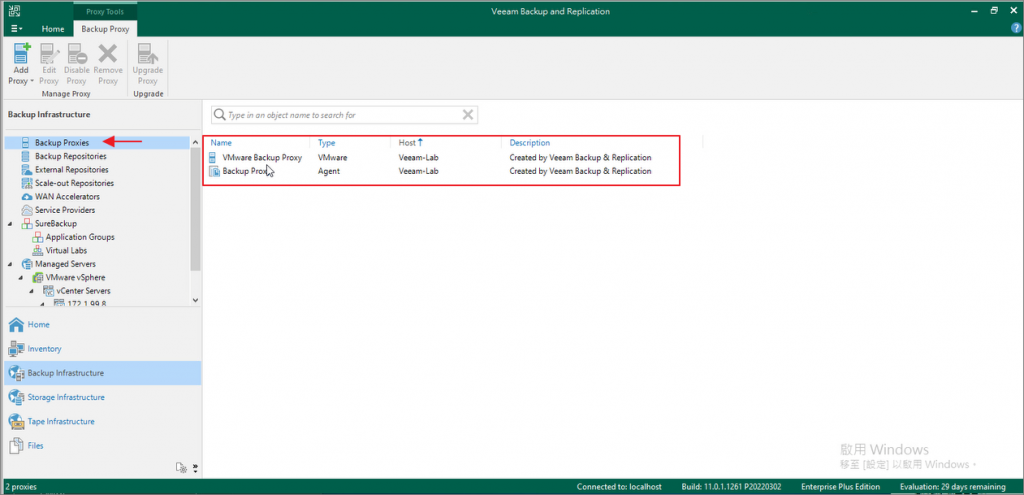This screenshot has height=495, width=1024.
Task: Select vCenter Servers tree node
Action: coord(83,291)
